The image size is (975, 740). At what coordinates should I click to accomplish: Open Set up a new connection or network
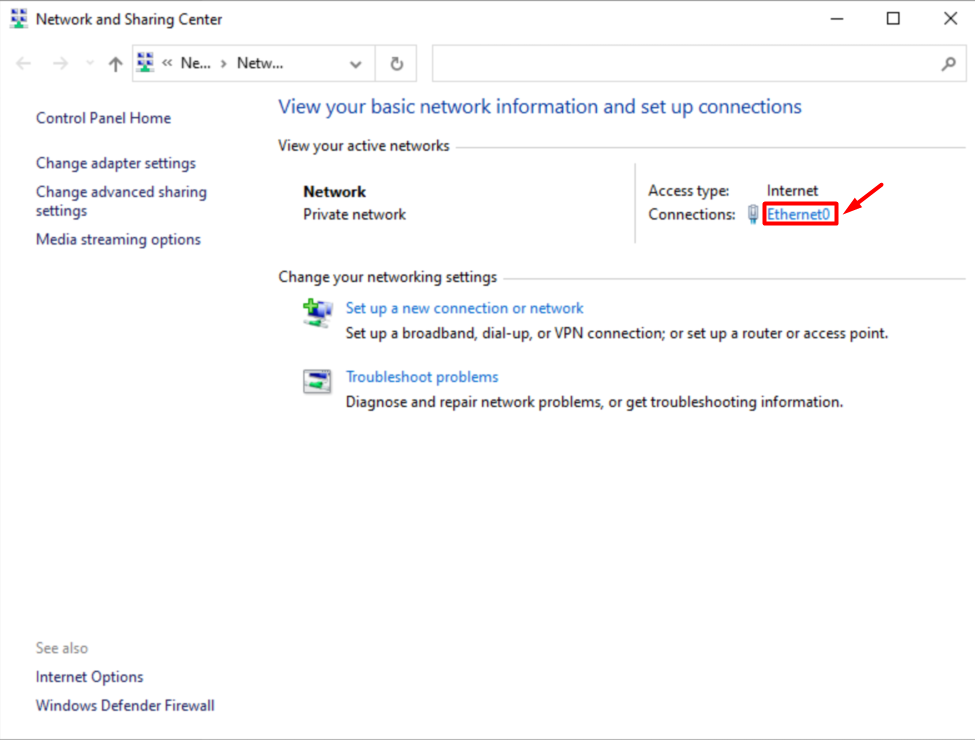coord(464,308)
